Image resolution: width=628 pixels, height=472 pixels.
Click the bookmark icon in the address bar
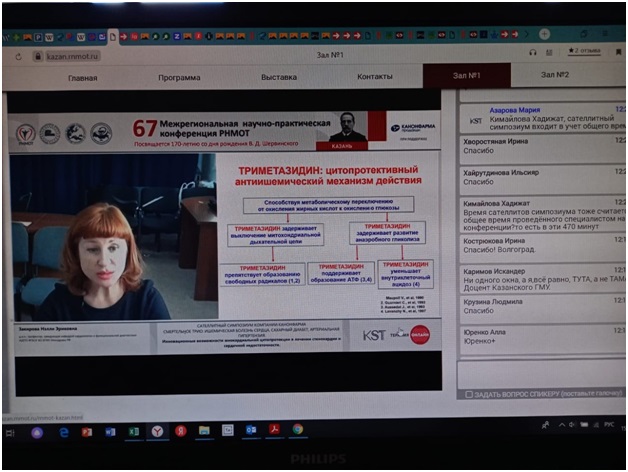click(618, 52)
